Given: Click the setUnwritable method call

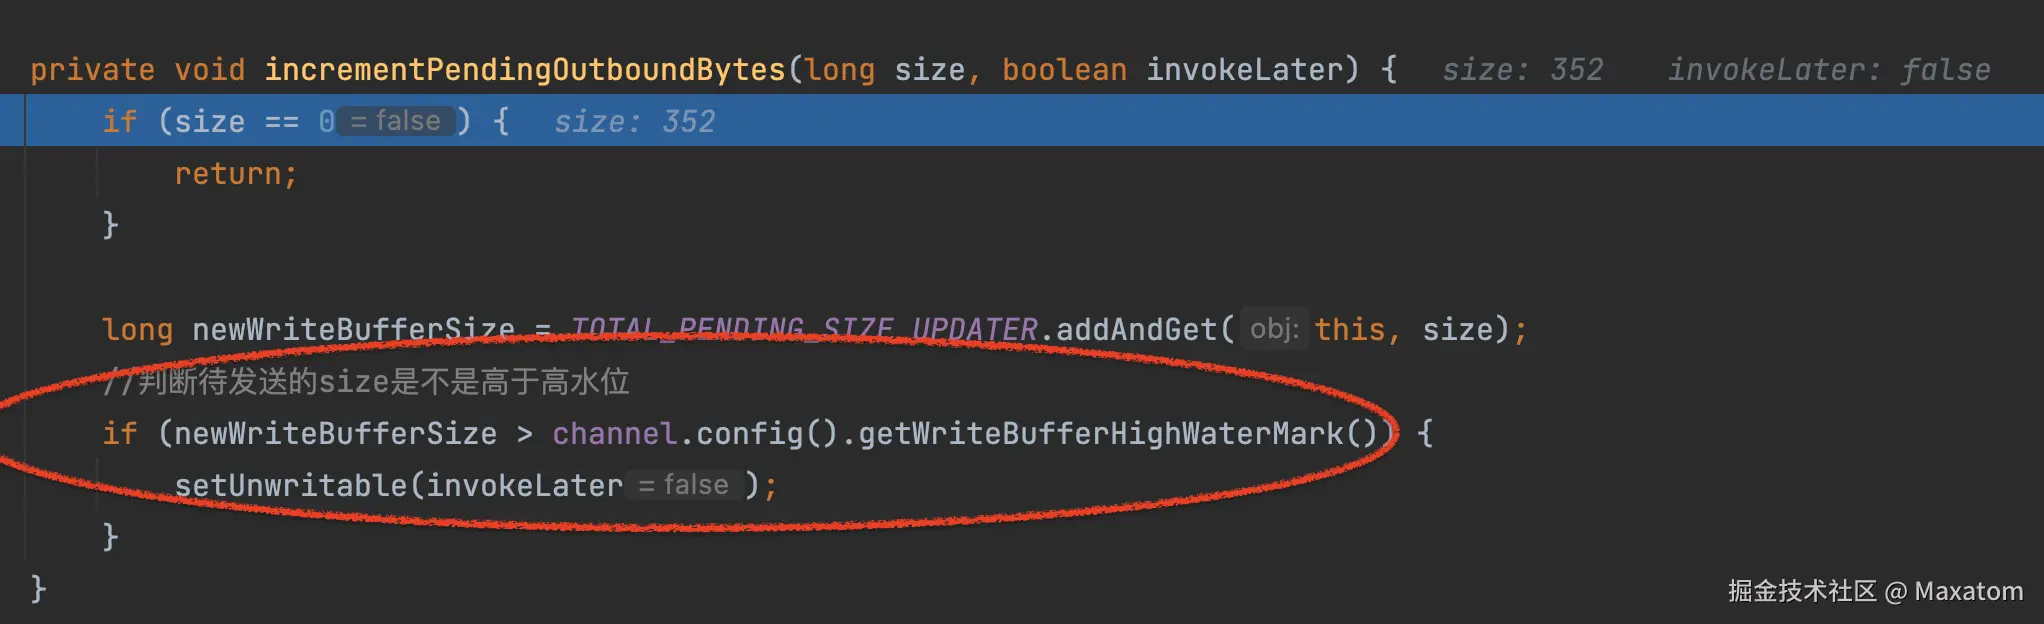Looking at the screenshot, I should (291, 486).
